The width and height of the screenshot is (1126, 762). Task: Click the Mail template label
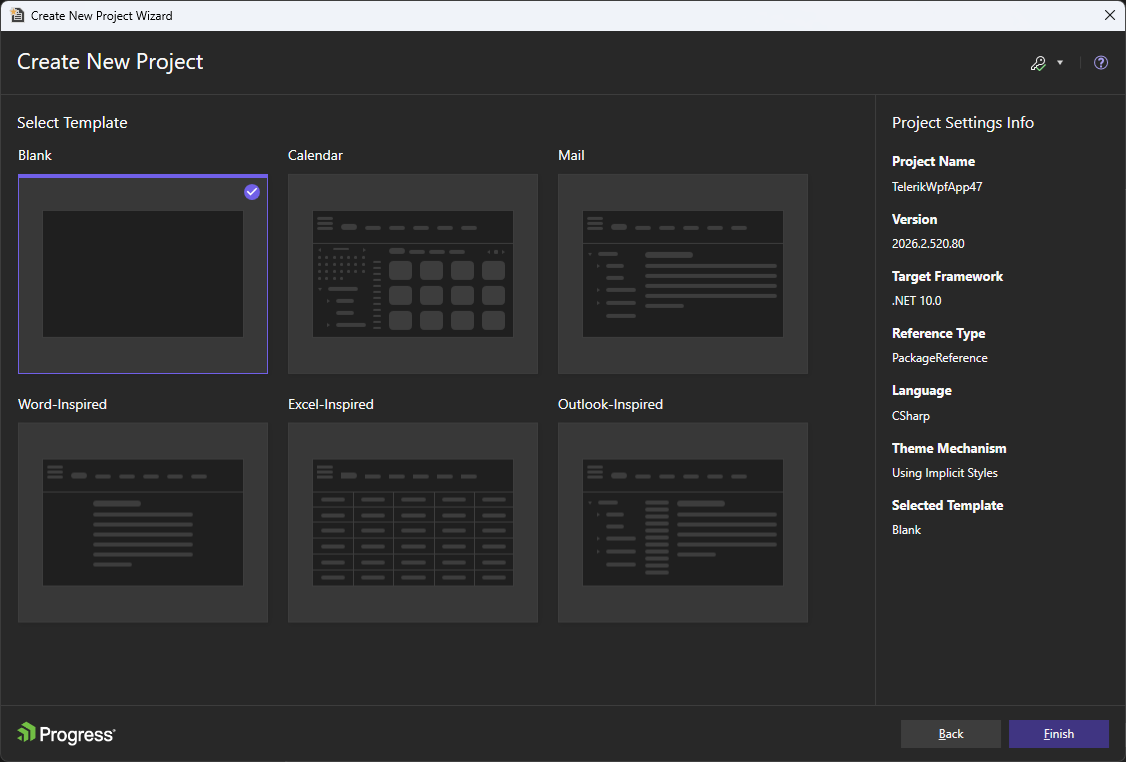coord(571,155)
